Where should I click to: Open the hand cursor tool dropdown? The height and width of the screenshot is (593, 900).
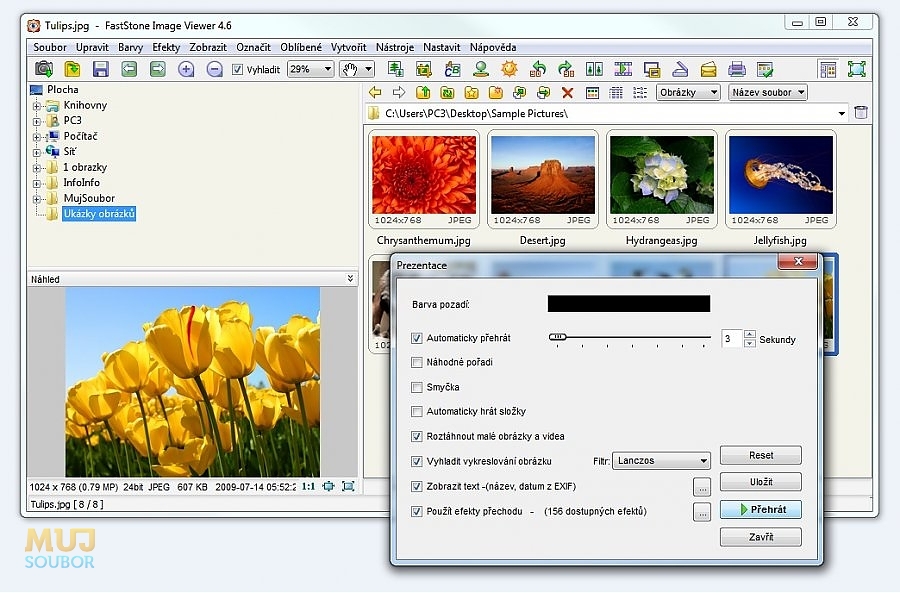(357, 69)
